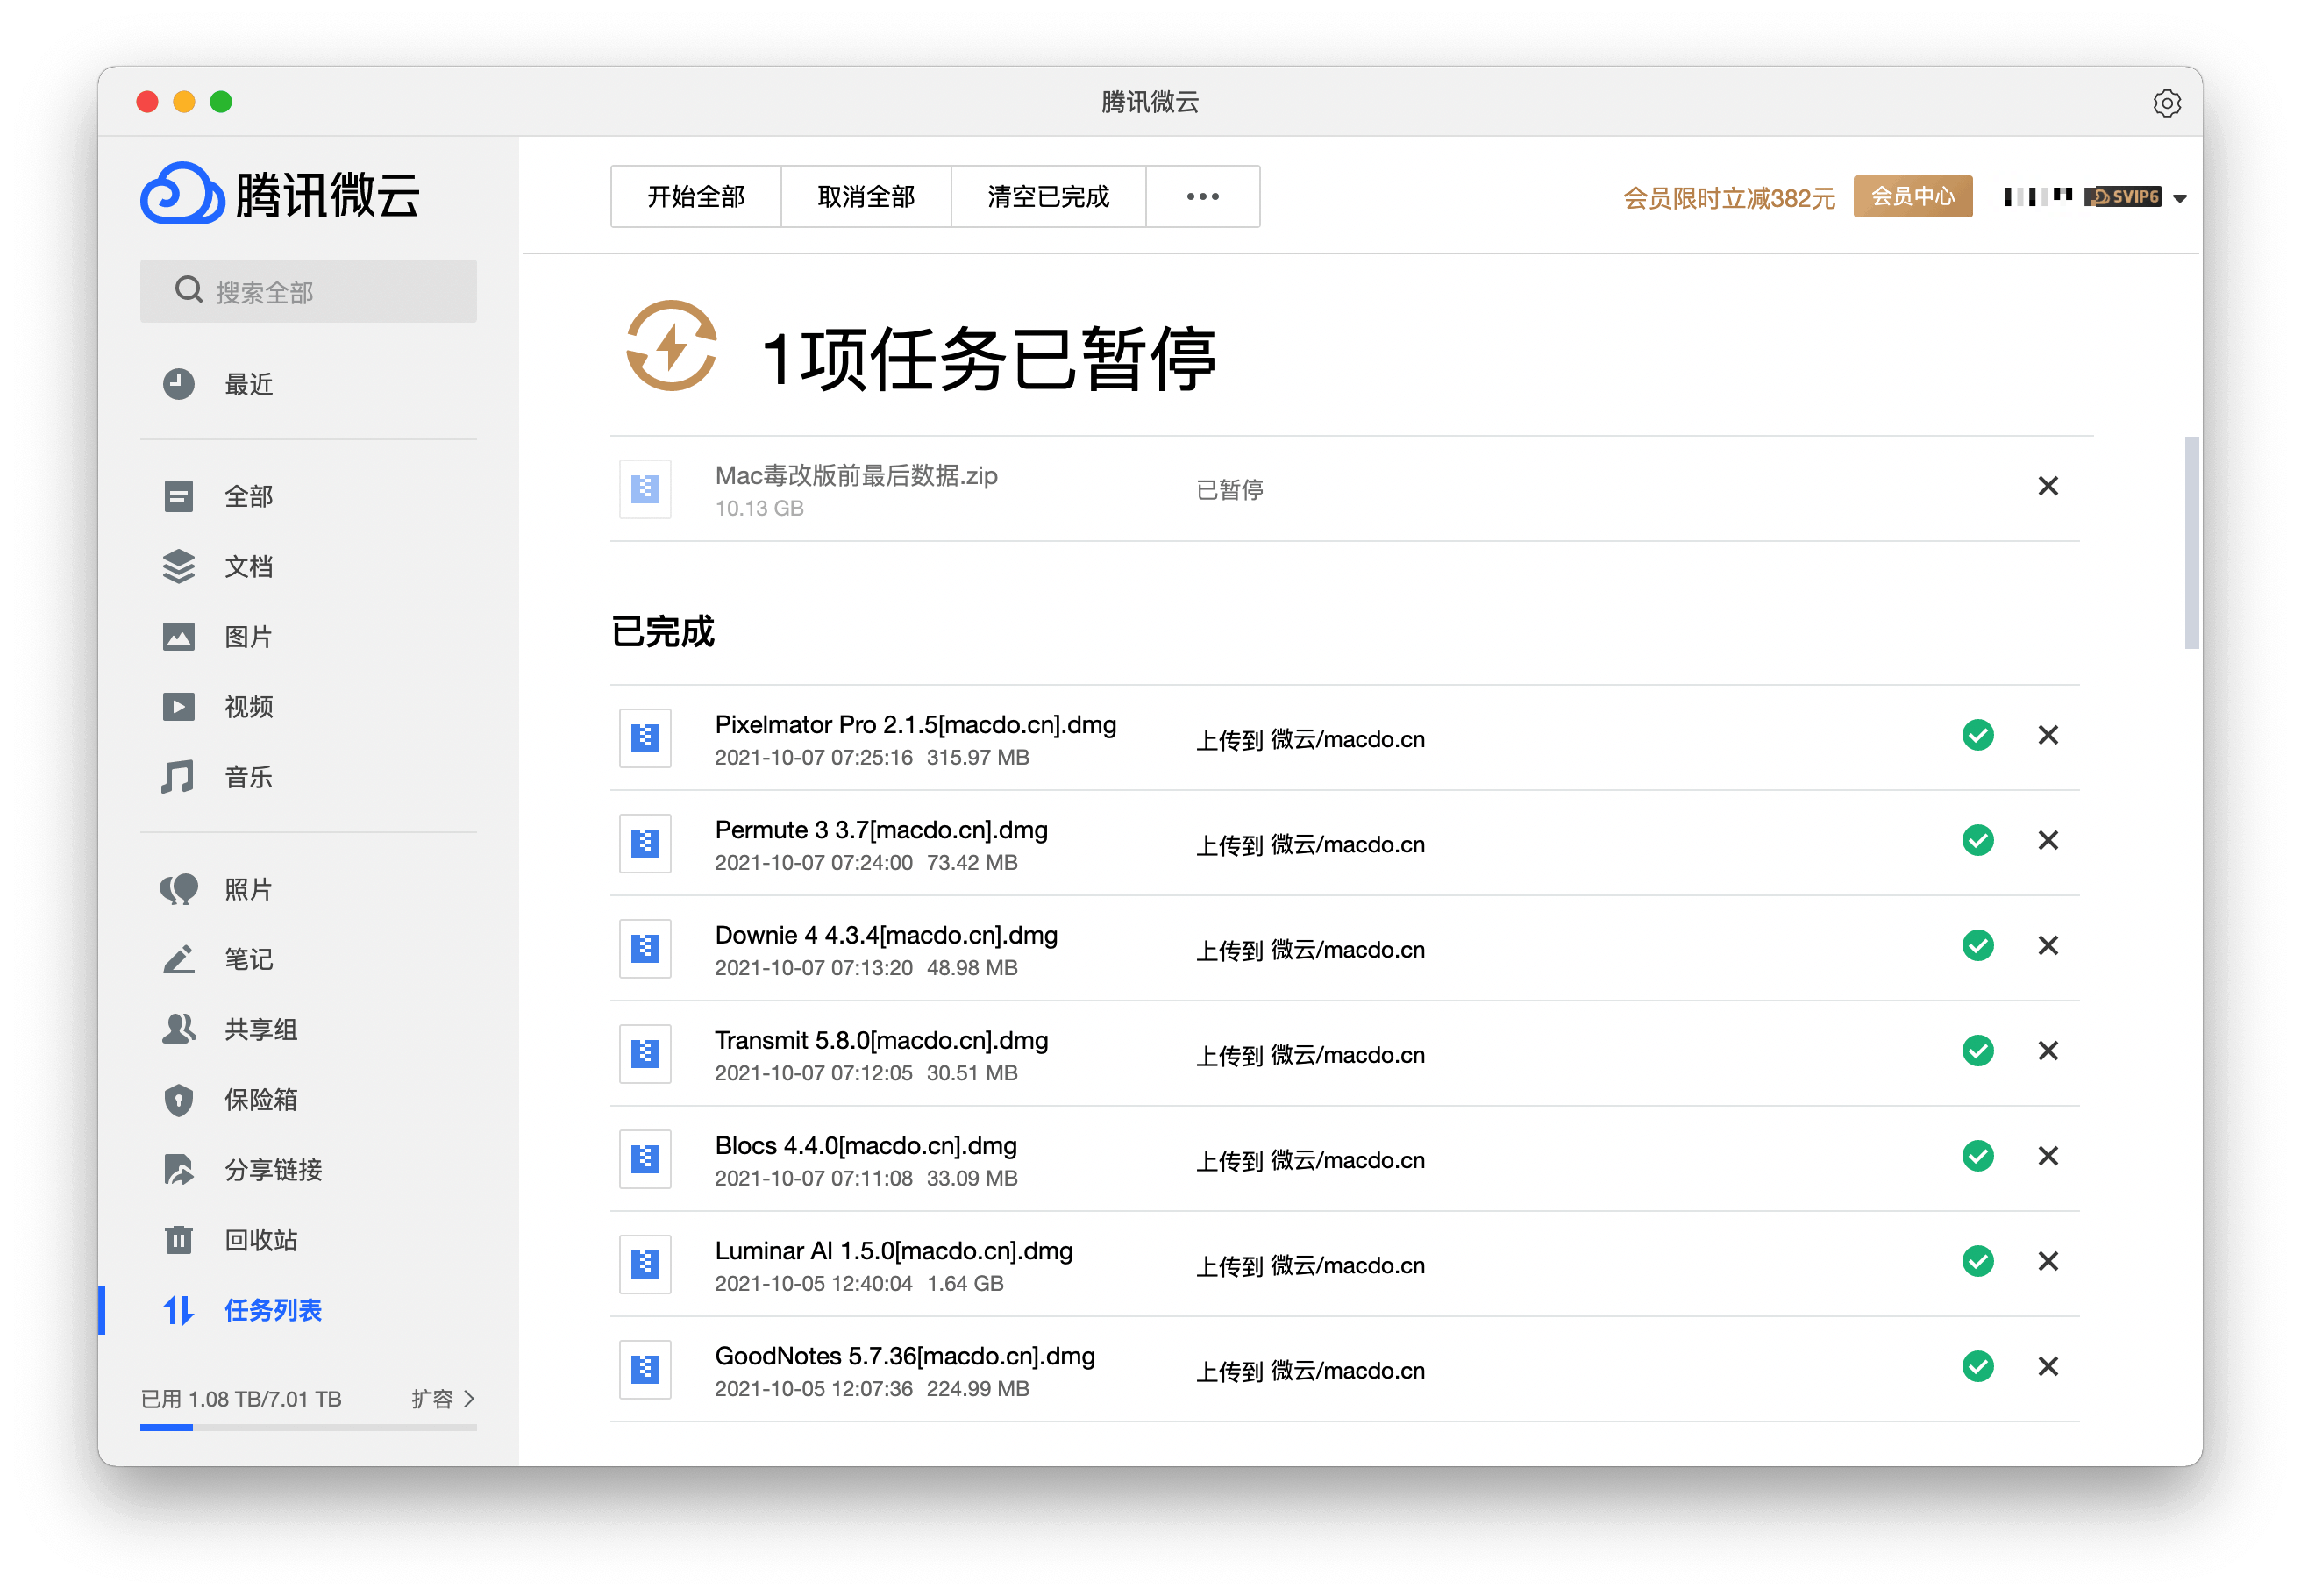Click green checkmark for Permute 3
Image resolution: width=2301 pixels, height=1596 pixels.
[x=1977, y=840]
